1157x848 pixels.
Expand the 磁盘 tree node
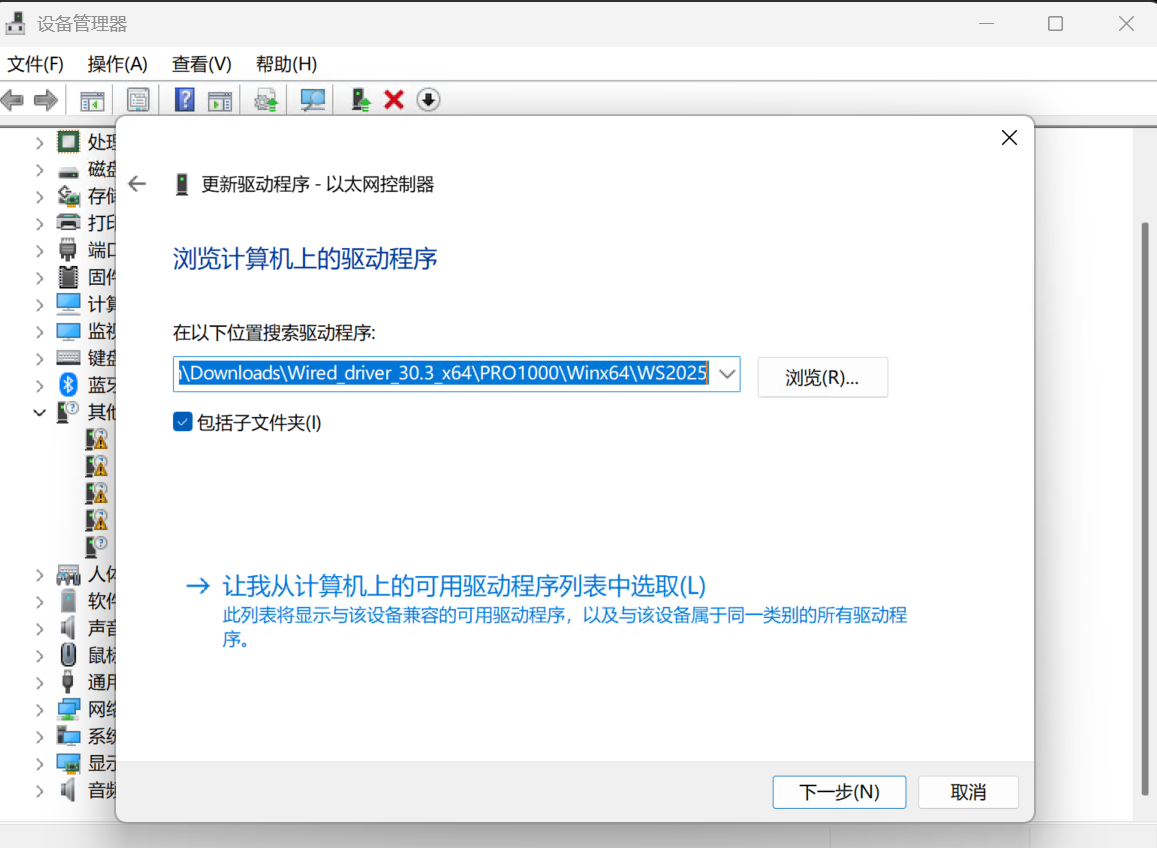point(39,170)
